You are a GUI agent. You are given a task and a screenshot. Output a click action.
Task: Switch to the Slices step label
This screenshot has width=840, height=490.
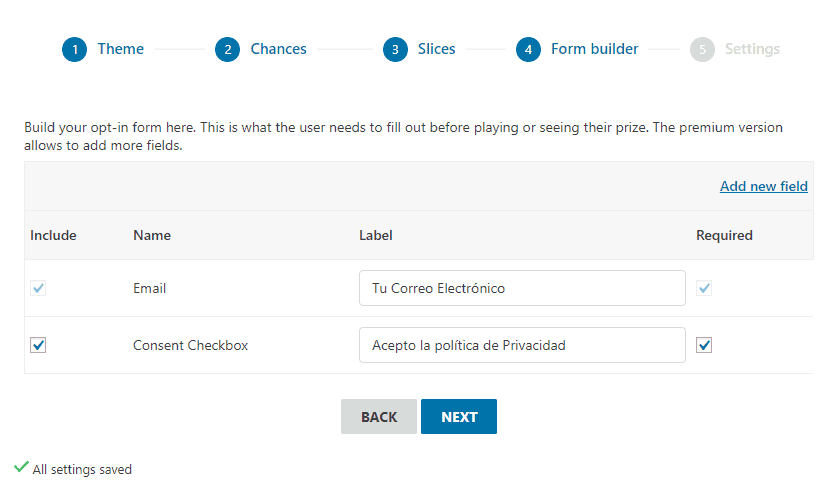pos(437,49)
